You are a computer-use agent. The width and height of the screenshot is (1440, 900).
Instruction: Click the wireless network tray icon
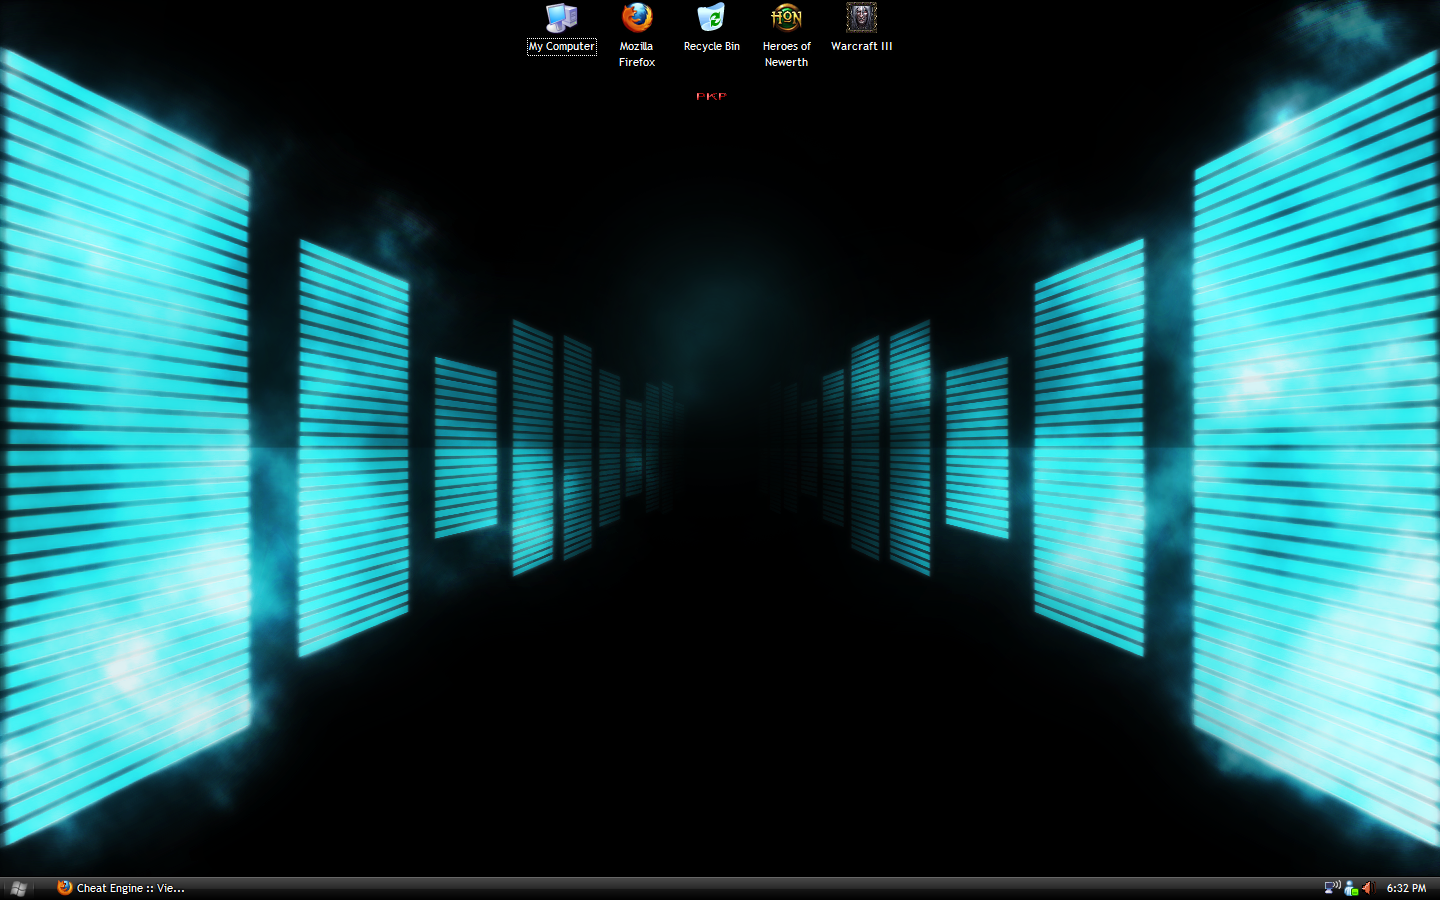pos(1332,887)
